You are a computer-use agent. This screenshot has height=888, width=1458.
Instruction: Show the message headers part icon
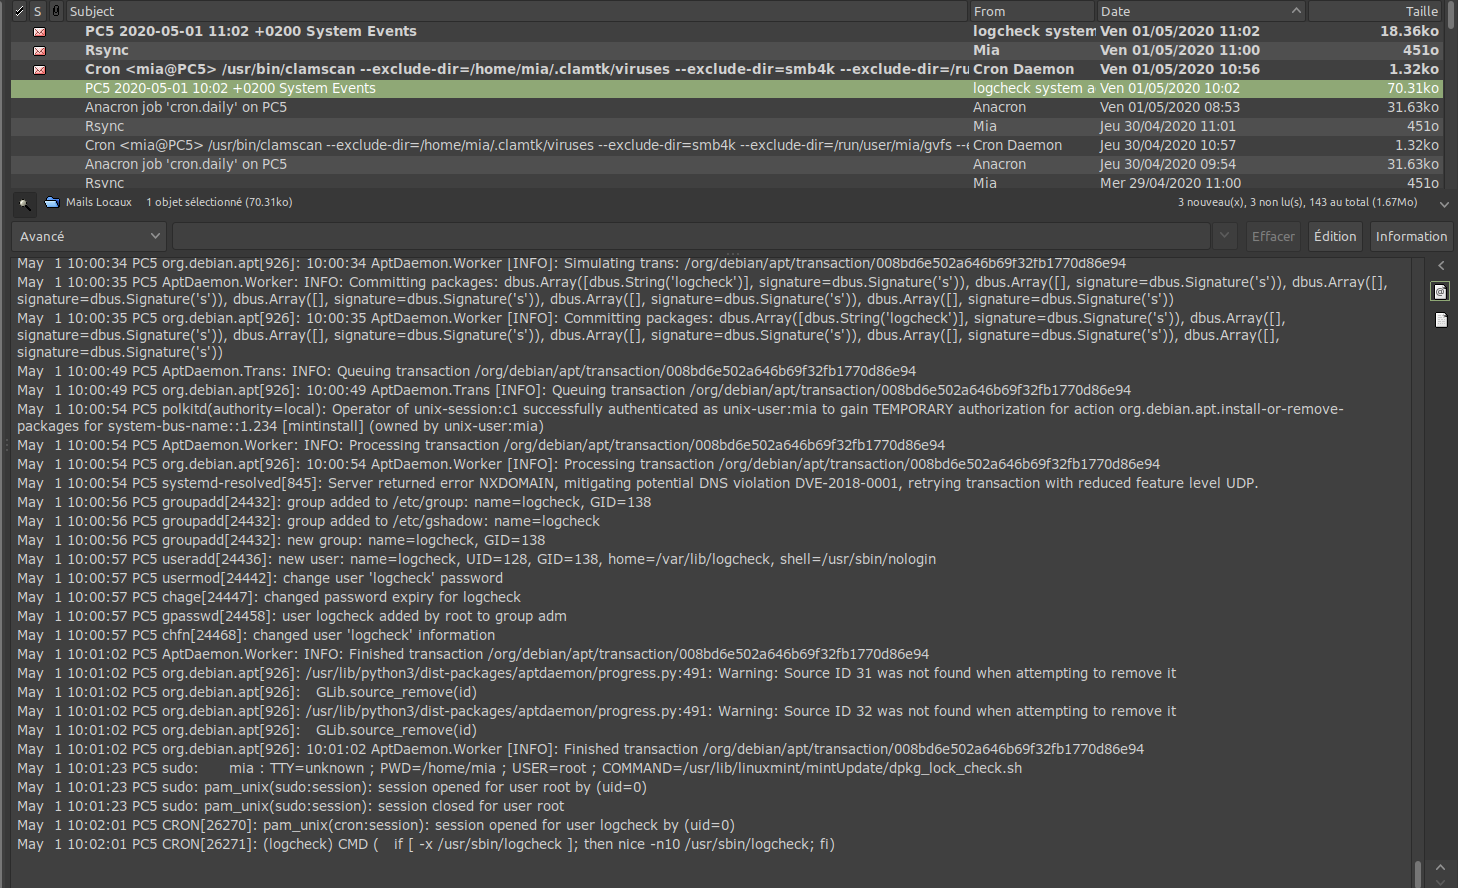coord(1440,291)
